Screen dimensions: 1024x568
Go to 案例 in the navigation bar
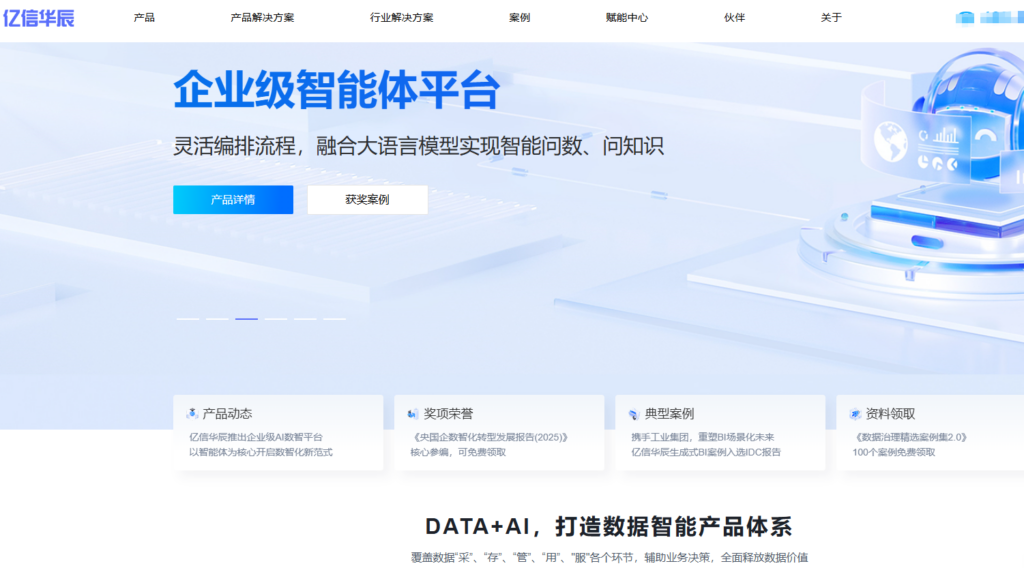[x=519, y=18]
